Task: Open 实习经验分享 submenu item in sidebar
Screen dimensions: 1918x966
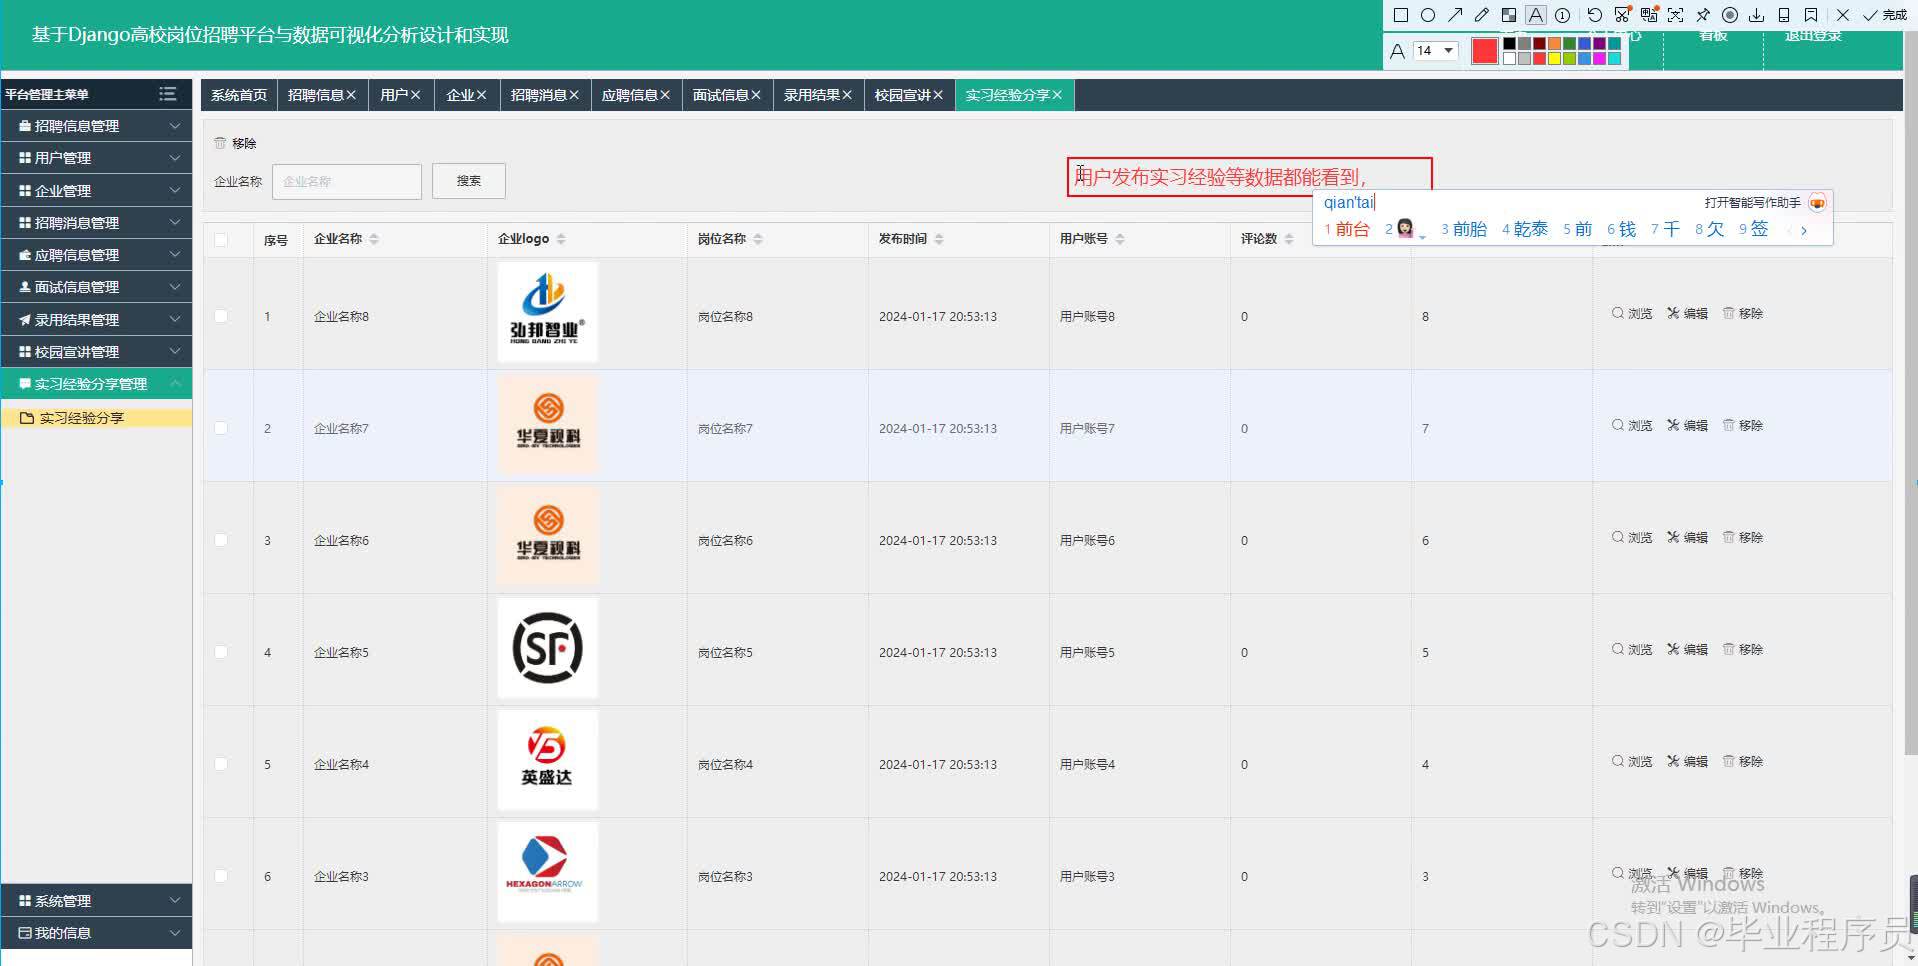Action: point(96,418)
